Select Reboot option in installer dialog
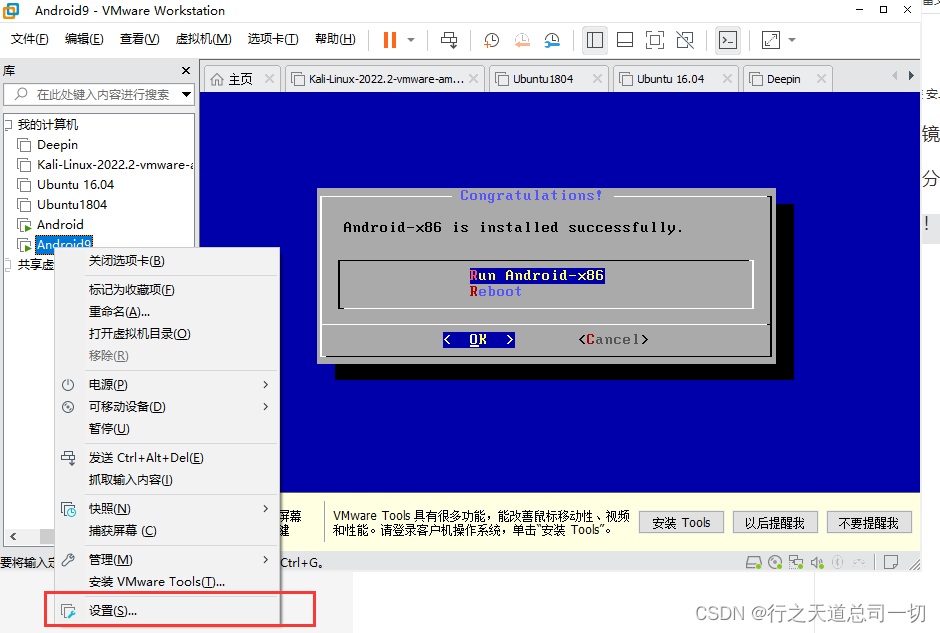This screenshot has width=940, height=633. [x=496, y=292]
